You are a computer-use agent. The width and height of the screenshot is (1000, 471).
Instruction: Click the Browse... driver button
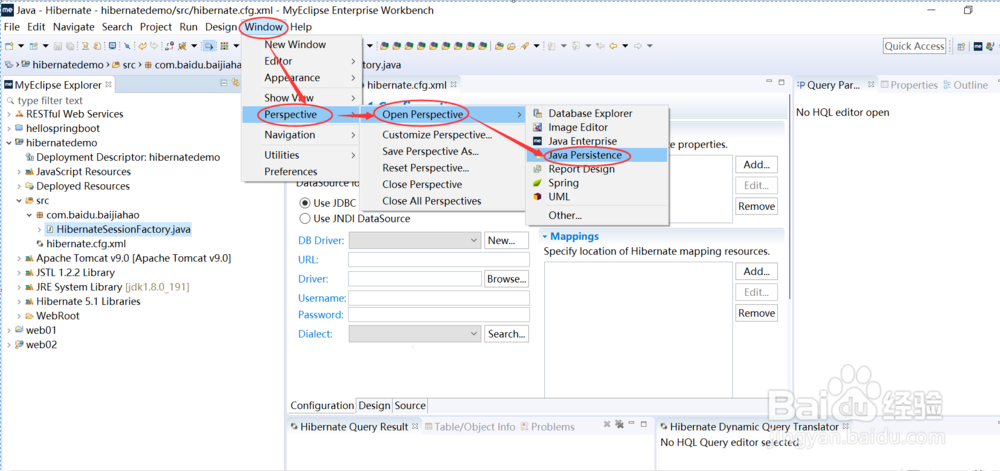tap(506, 279)
